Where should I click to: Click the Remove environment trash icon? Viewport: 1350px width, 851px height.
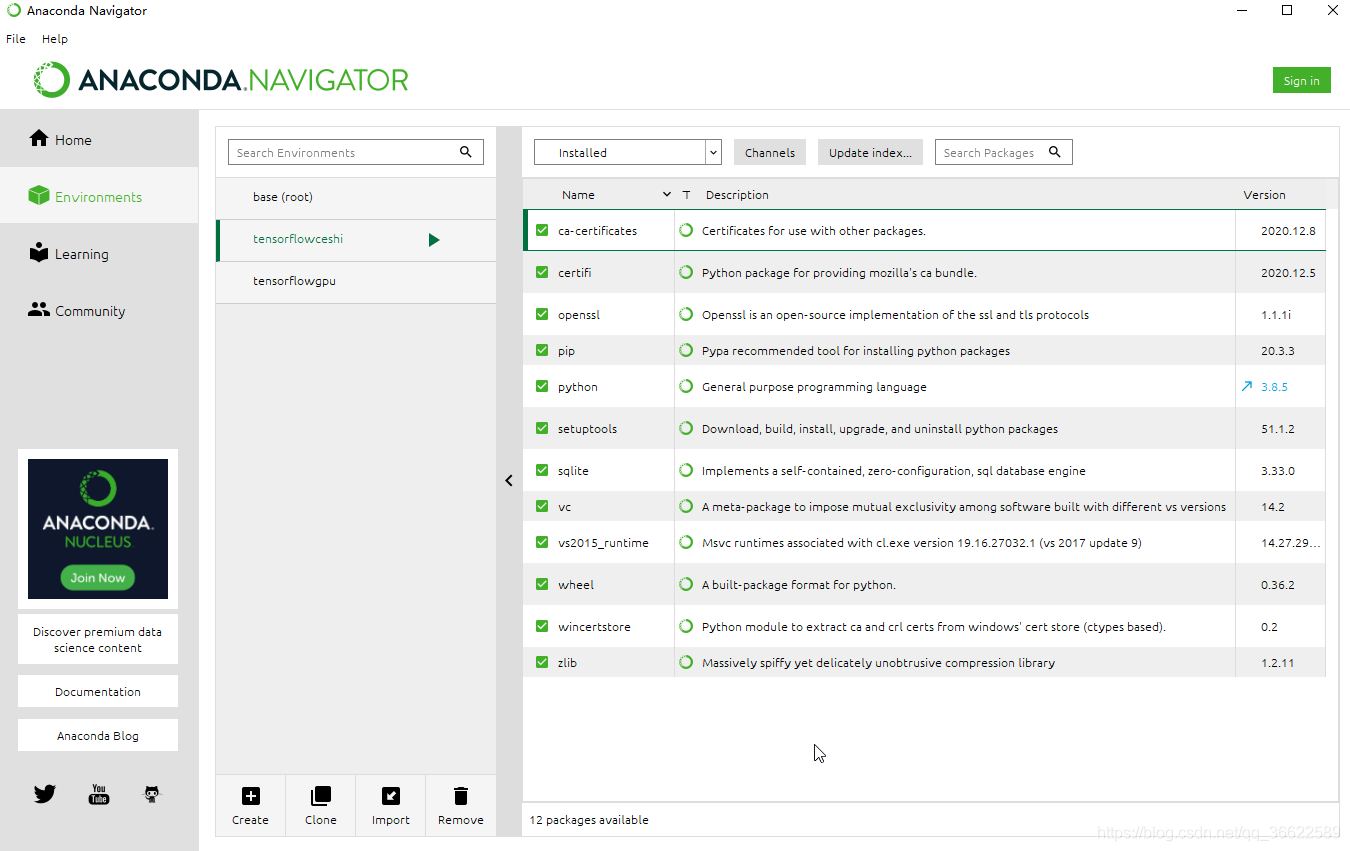[460, 796]
